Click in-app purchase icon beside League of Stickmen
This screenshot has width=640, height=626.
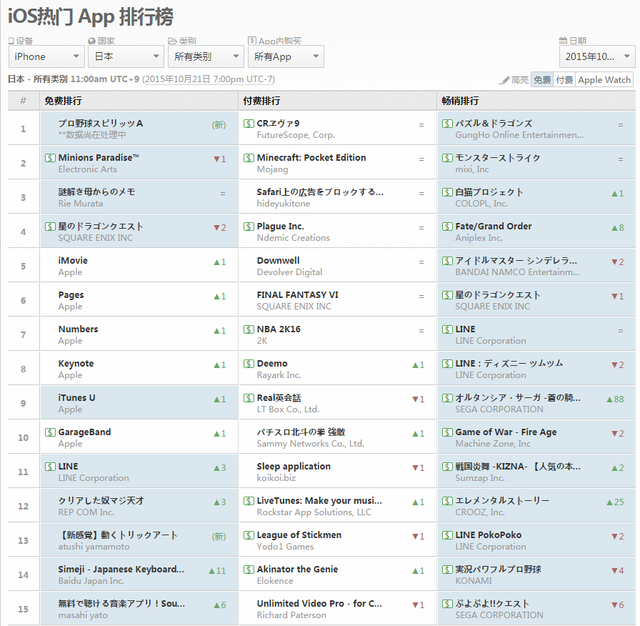coord(249,535)
